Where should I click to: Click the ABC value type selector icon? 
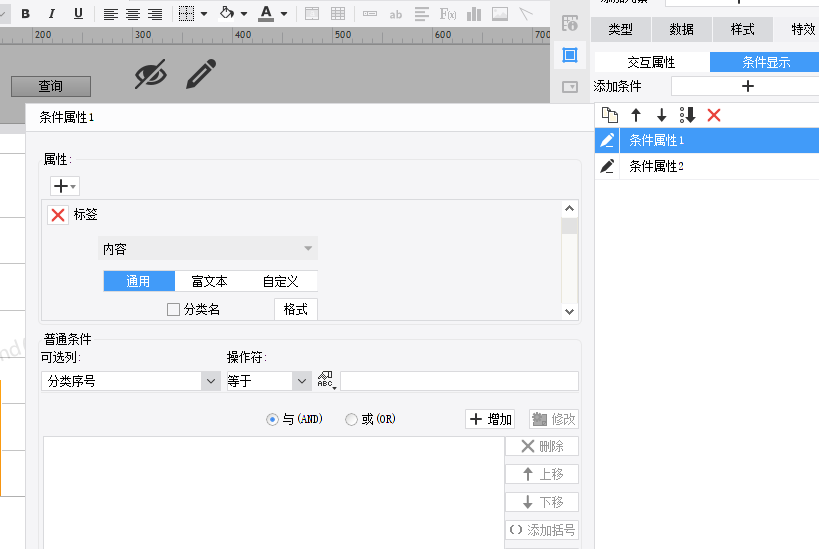[326, 381]
